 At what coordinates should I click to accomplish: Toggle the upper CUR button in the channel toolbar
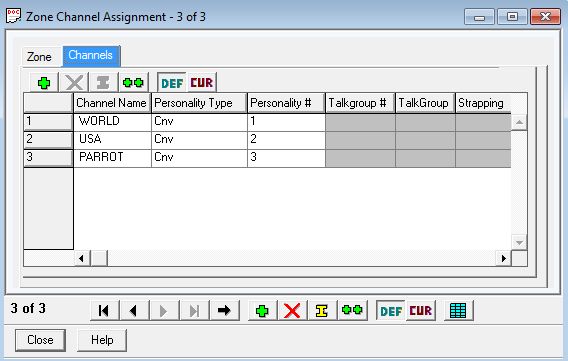[x=202, y=83]
